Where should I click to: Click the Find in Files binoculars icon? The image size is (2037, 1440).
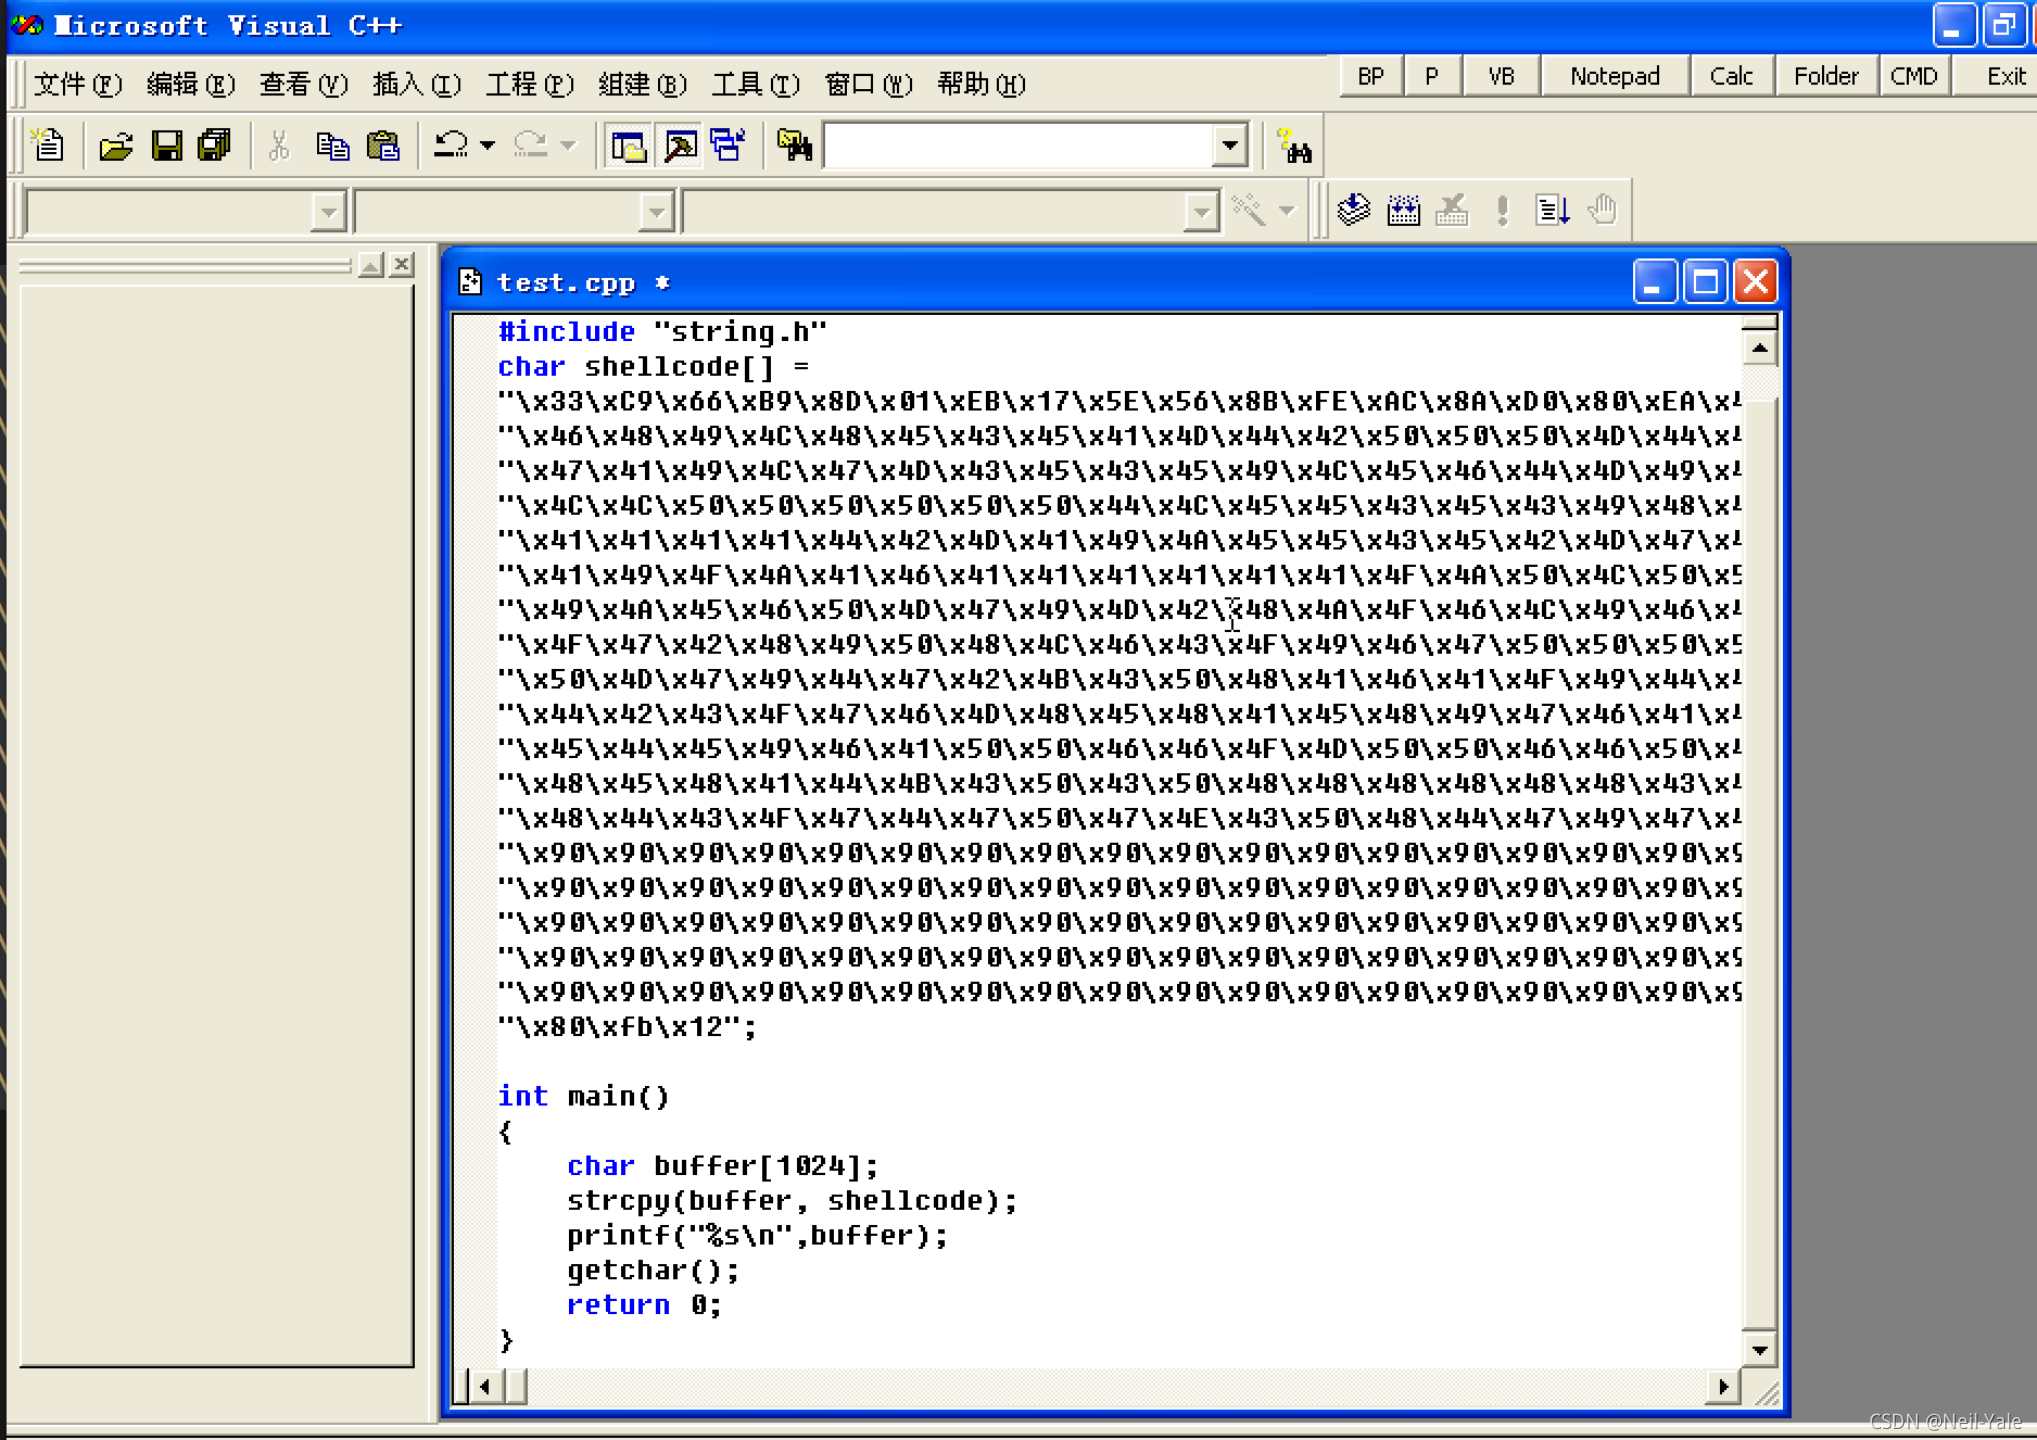(x=794, y=146)
